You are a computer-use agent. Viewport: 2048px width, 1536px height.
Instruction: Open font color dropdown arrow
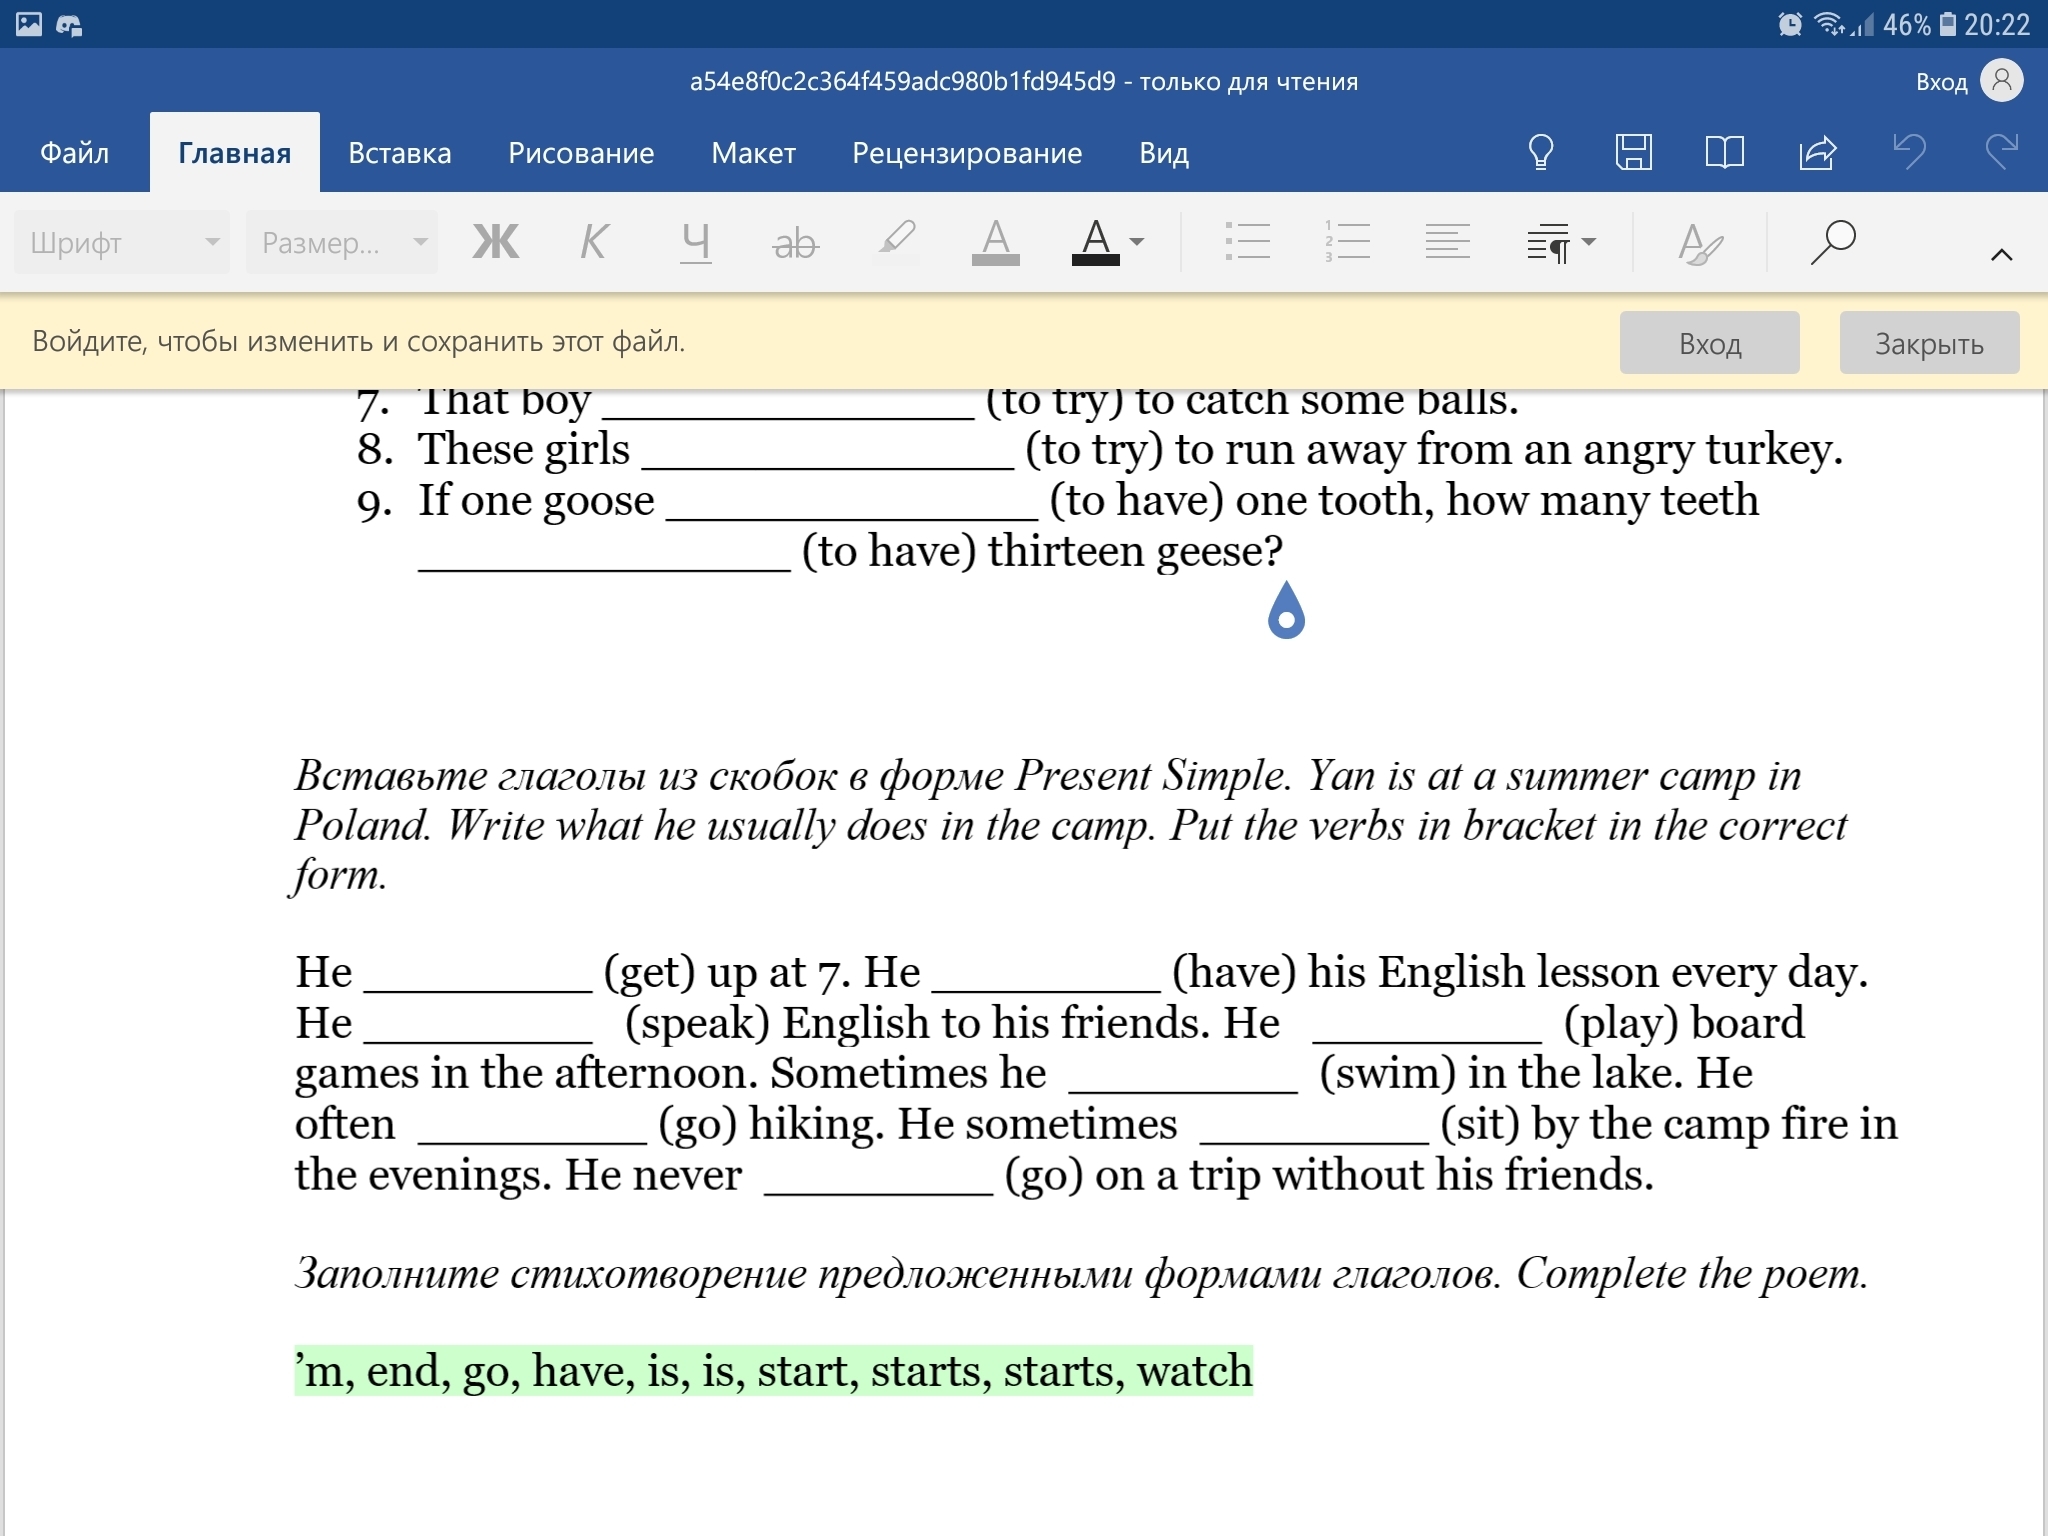tap(1136, 242)
